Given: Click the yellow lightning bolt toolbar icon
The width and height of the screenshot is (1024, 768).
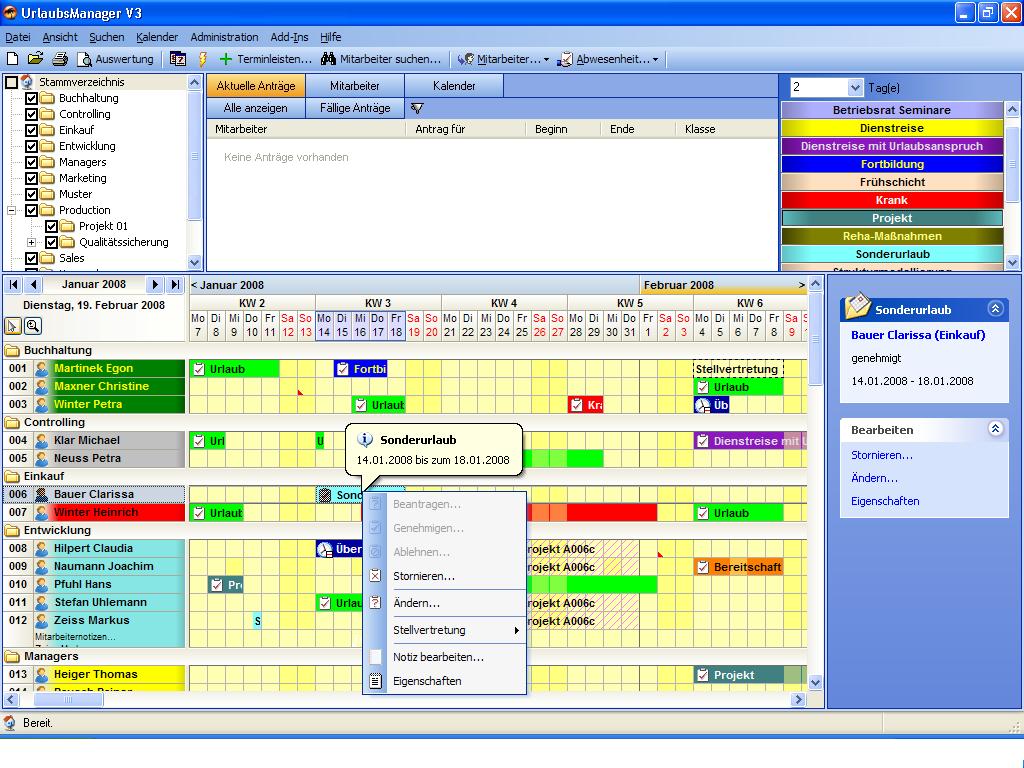Looking at the screenshot, I should point(203,59).
